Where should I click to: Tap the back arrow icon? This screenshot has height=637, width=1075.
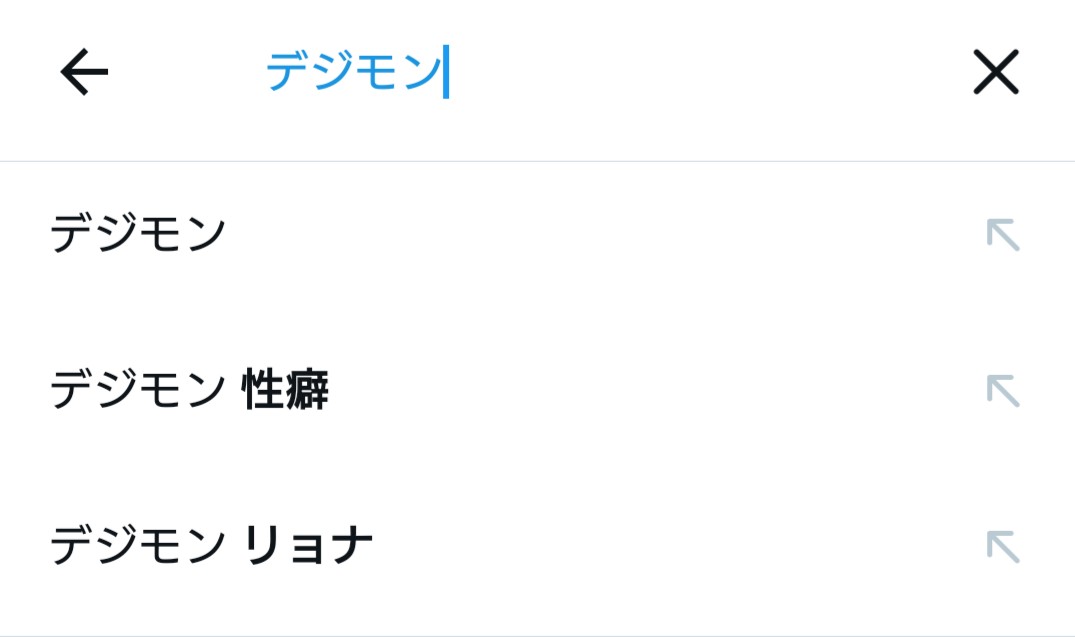tap(84, 73)
